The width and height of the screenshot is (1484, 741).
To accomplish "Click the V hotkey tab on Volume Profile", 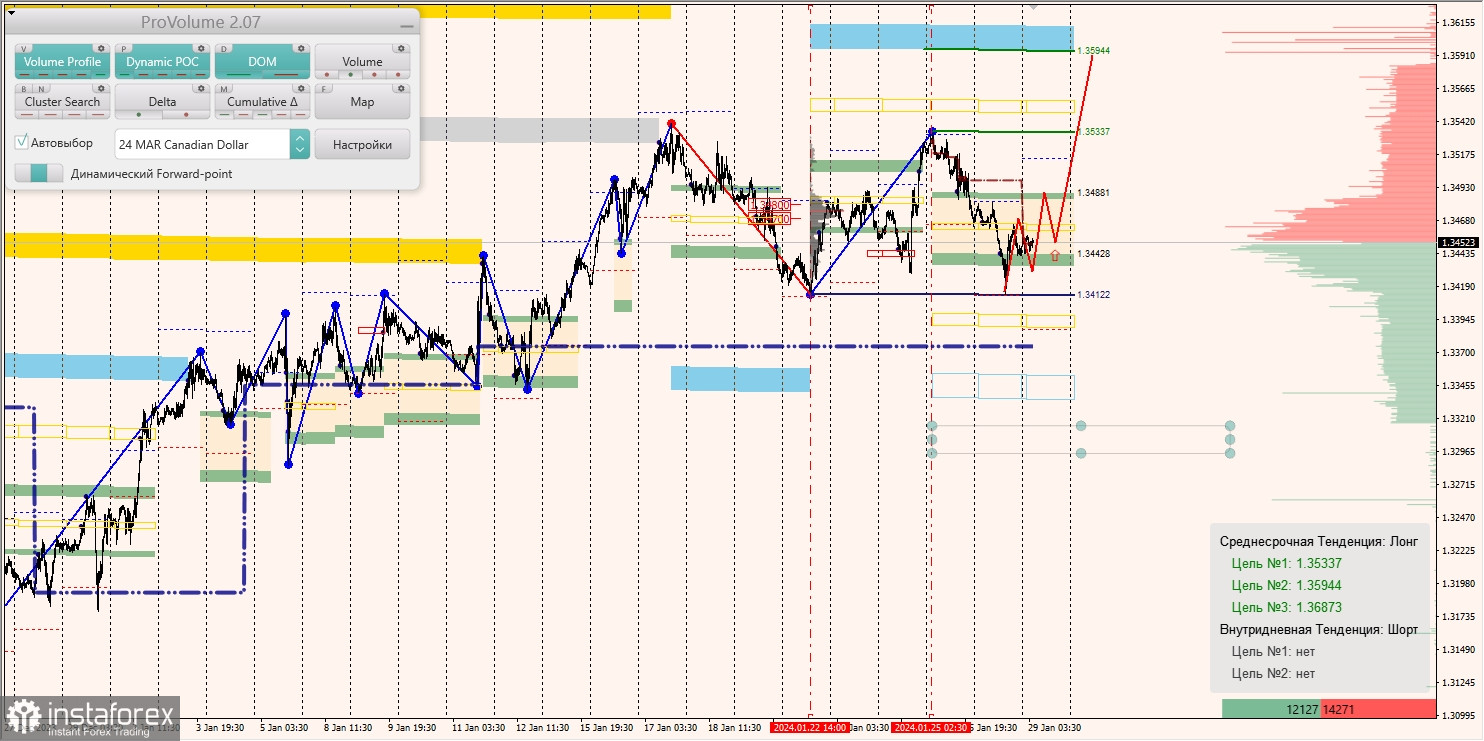I will pos(22,48).
